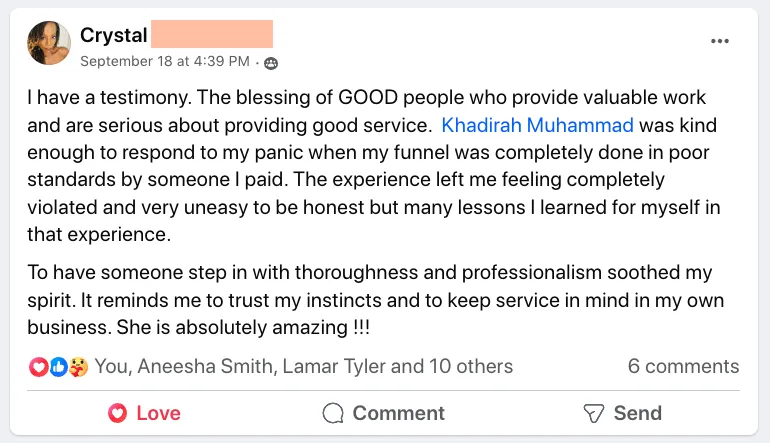Open Crystal's profile name link
This screenshot has width=770, height=443.
[113, 36]
